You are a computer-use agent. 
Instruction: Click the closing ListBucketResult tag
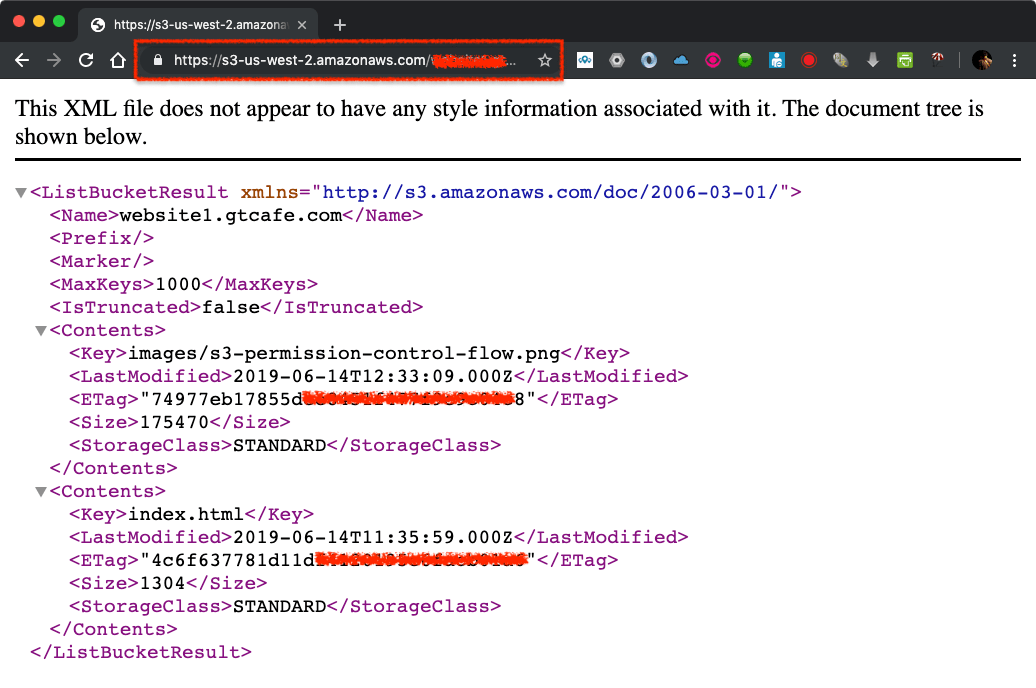click(x=141, y=652)
